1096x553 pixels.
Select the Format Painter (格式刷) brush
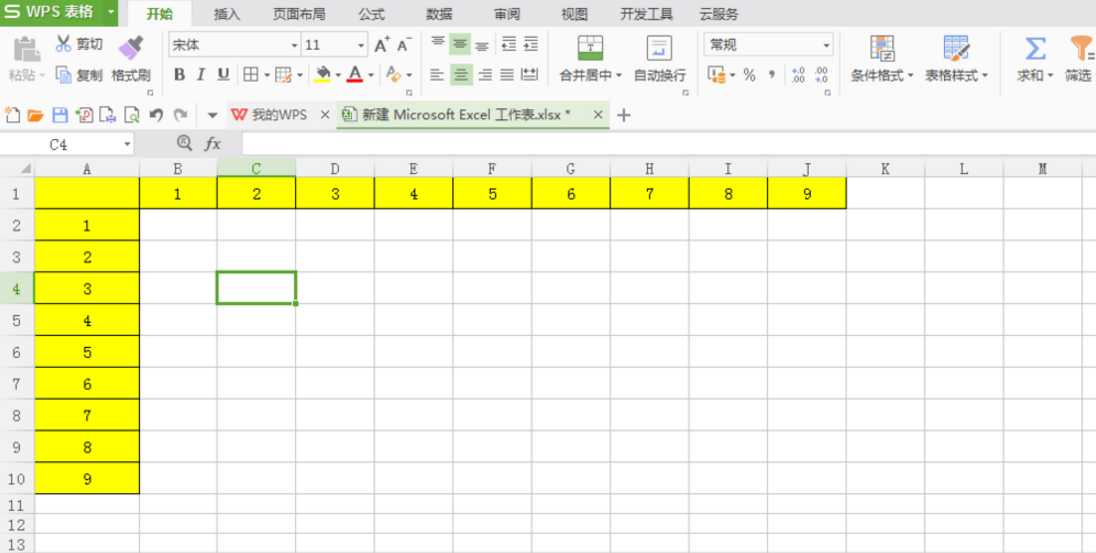[x=131, y=59]
